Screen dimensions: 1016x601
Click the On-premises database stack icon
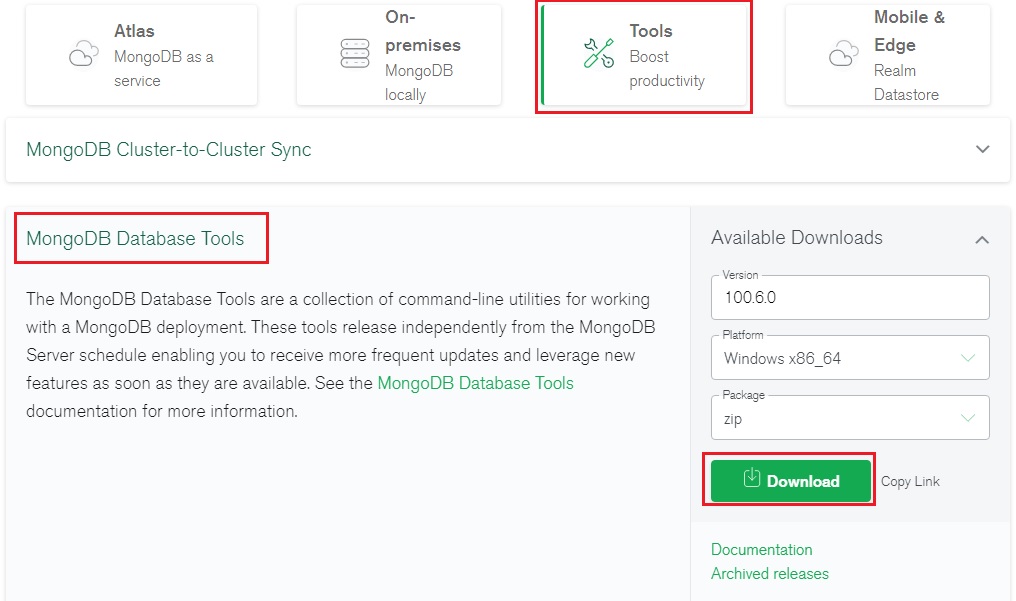pos(354,53)
